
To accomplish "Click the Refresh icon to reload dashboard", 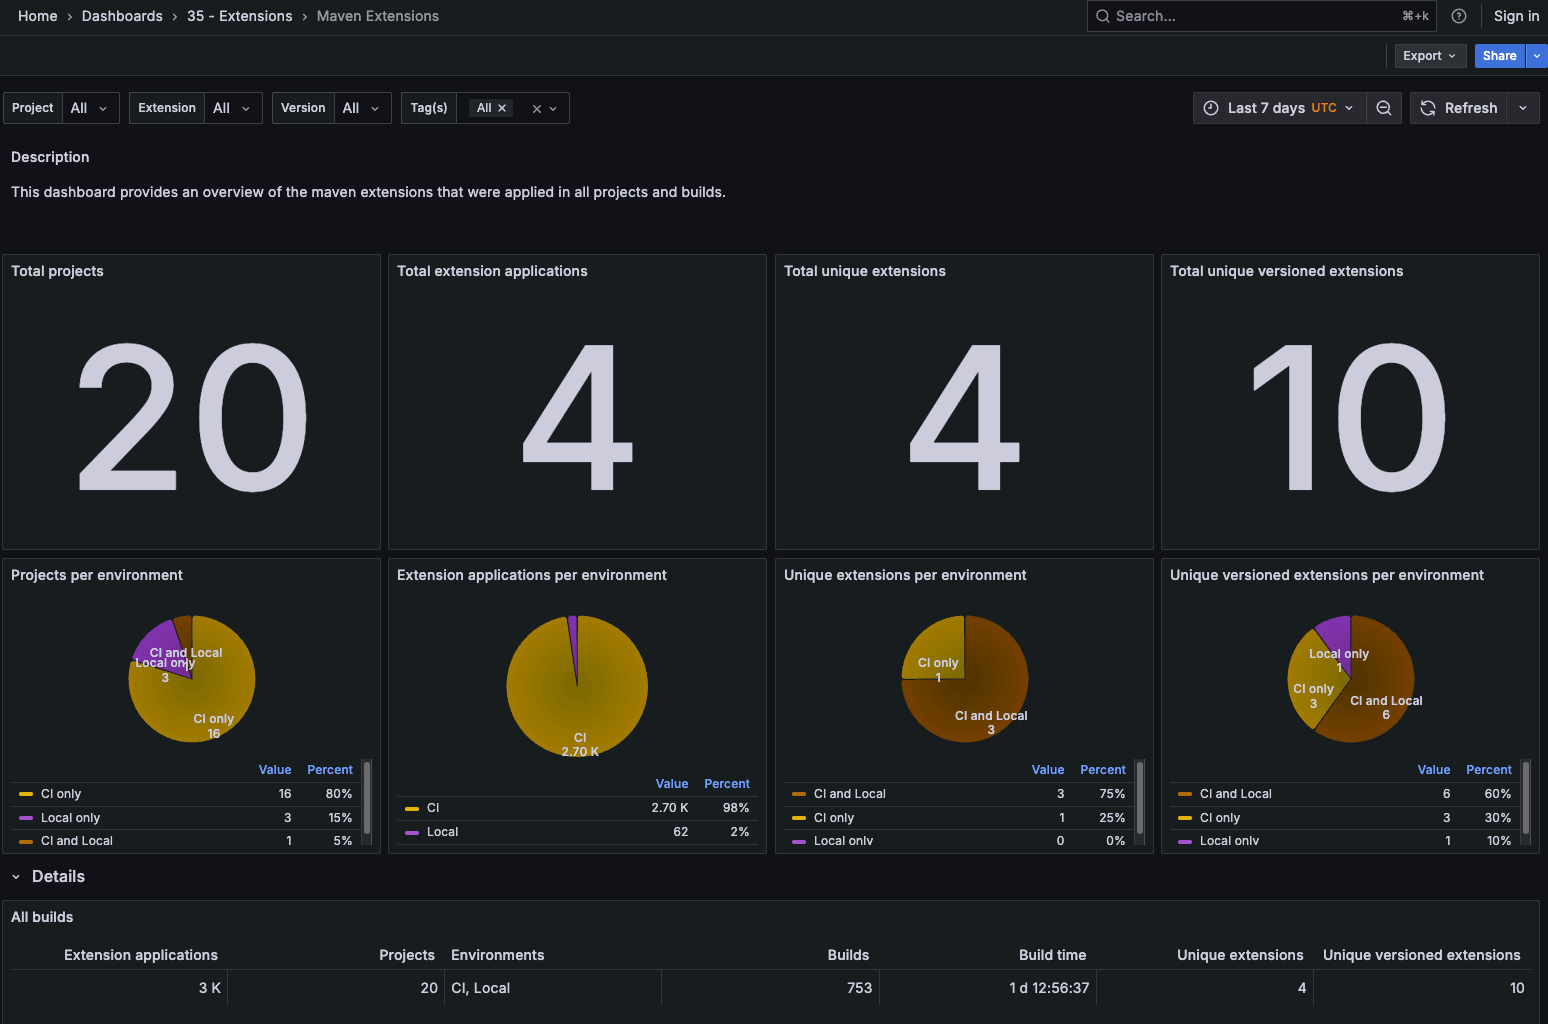I will [1428, 107].
